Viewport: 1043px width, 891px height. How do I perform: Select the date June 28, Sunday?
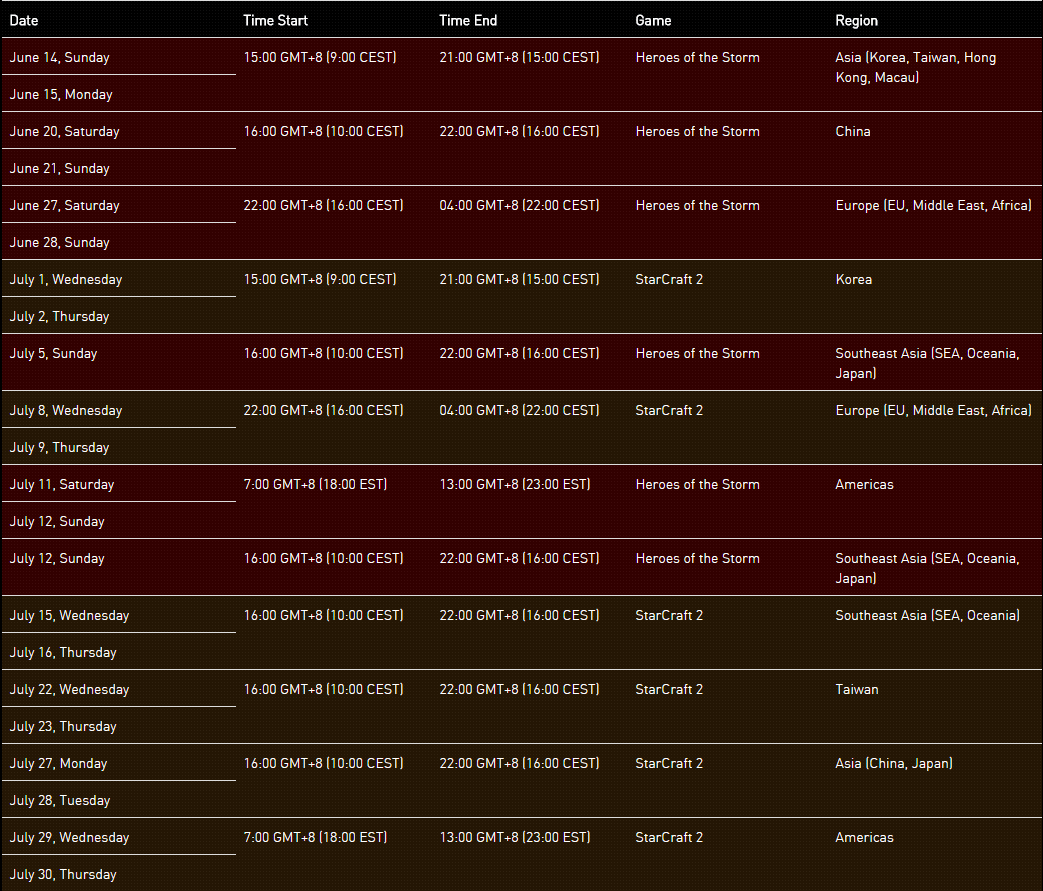[x=59, y=242]
